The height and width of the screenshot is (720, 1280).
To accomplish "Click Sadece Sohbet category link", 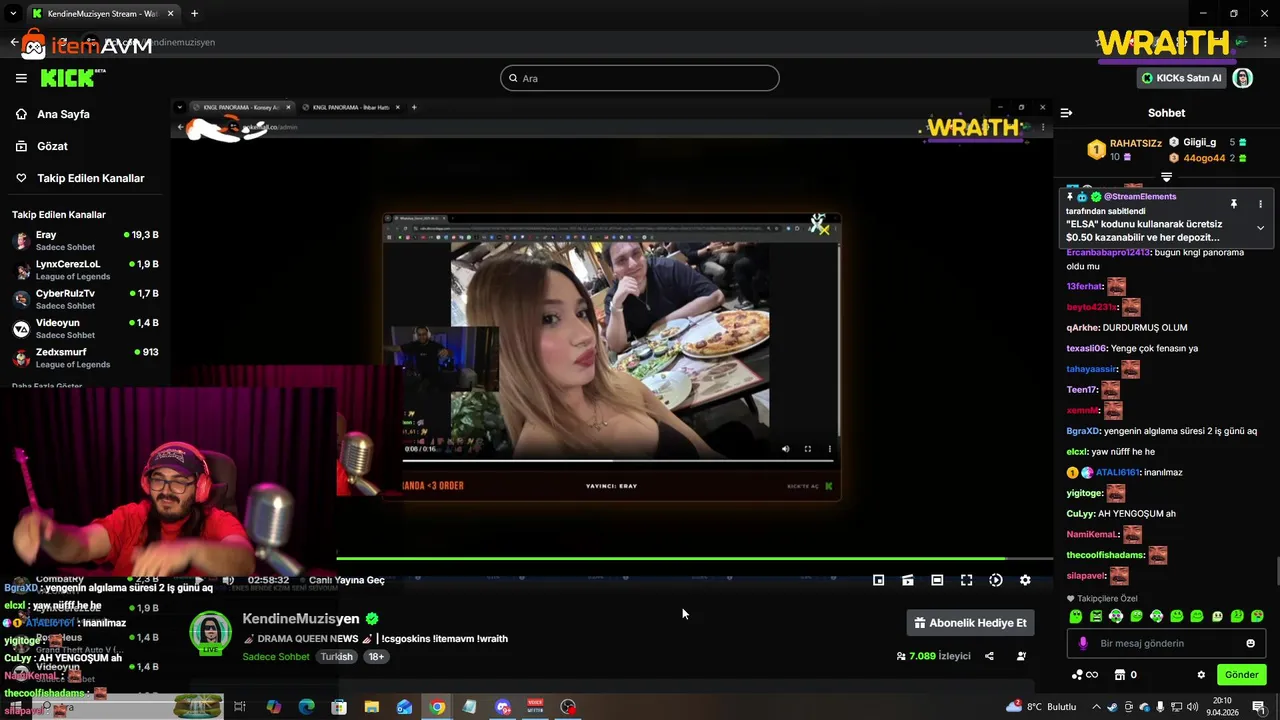I will (276, 657).
